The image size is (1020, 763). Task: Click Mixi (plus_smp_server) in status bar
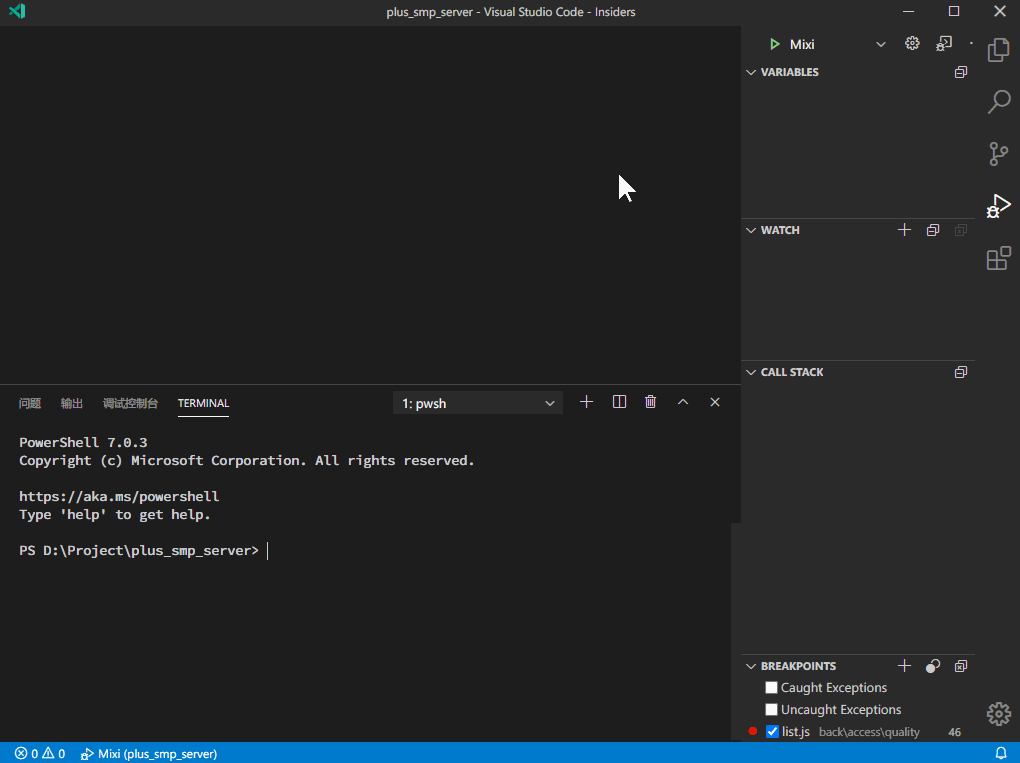point(149,754)
